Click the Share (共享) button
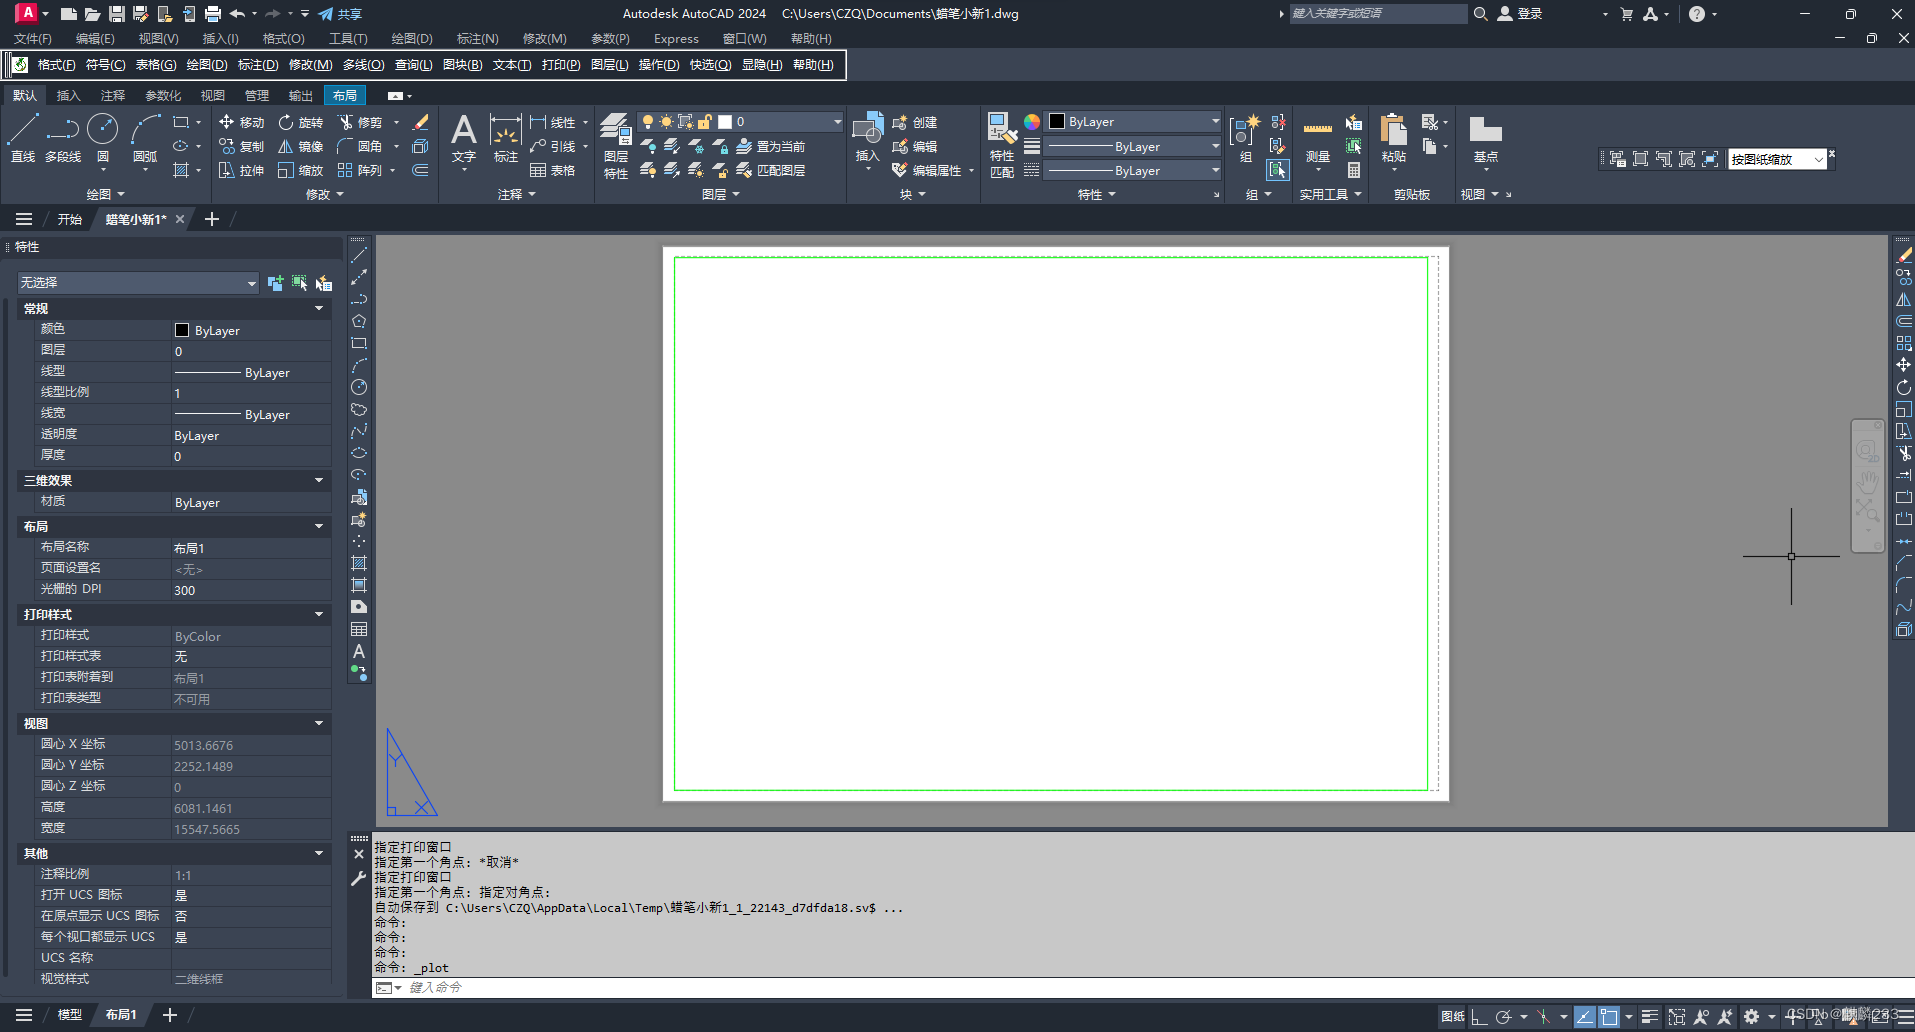This screenshot has width=1915, height=1032. 340,14
